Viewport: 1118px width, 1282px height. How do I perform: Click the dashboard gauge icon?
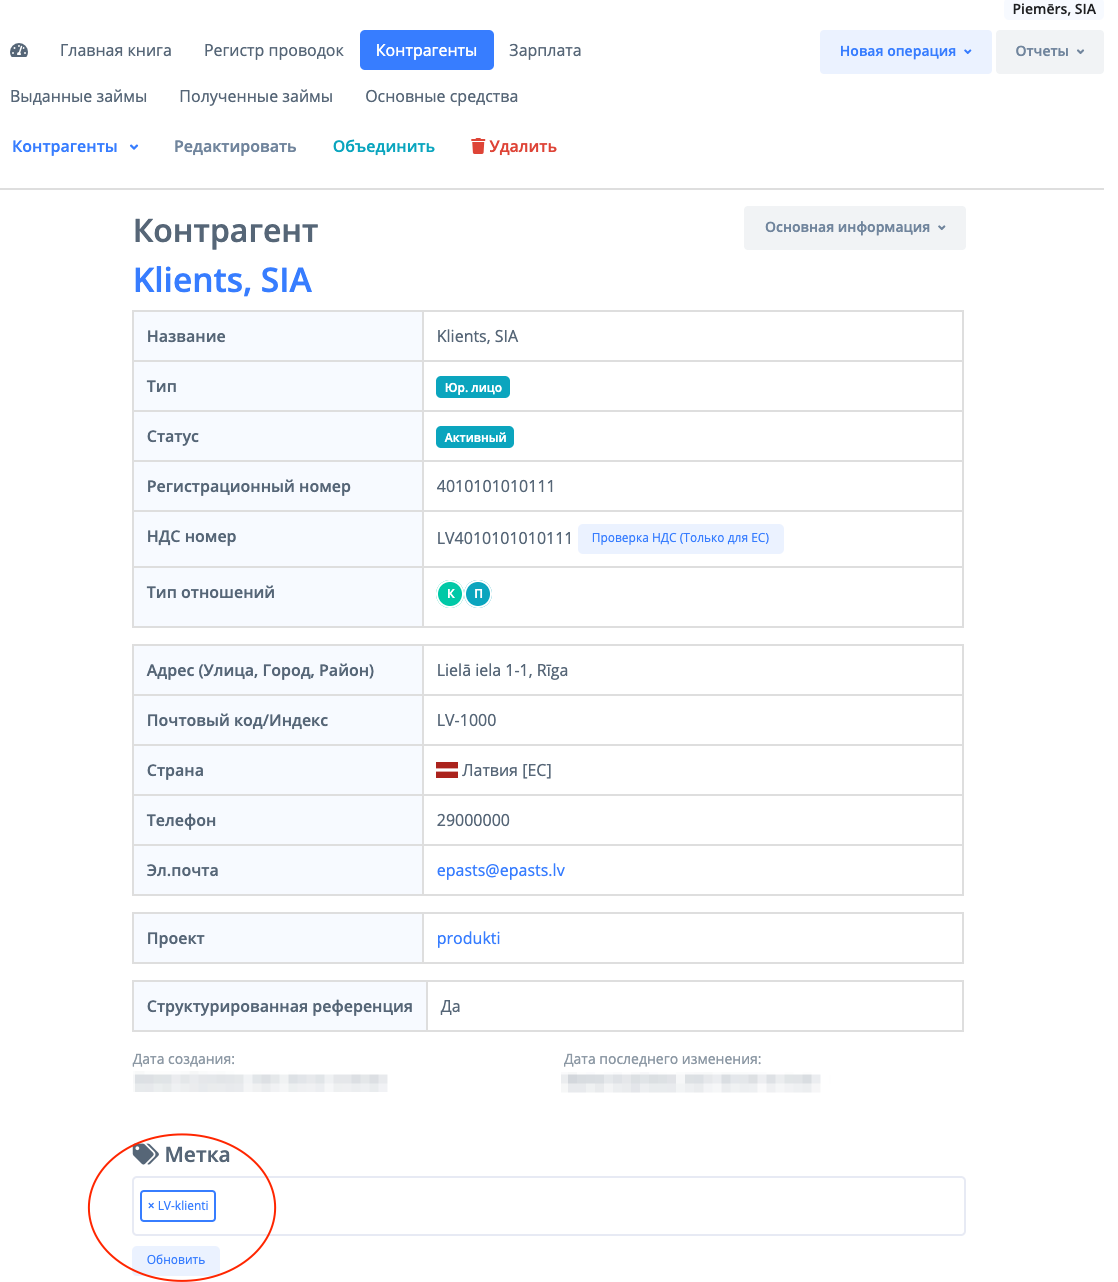tap(19, 50)
